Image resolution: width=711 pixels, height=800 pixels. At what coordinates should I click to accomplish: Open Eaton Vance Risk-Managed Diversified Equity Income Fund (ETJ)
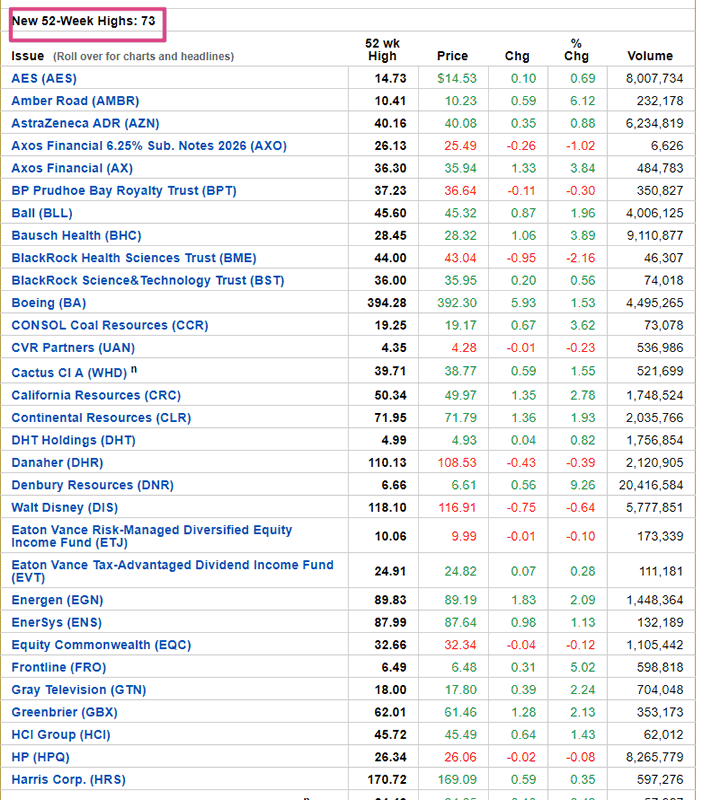pyautogui.click(x=151, y=536)
